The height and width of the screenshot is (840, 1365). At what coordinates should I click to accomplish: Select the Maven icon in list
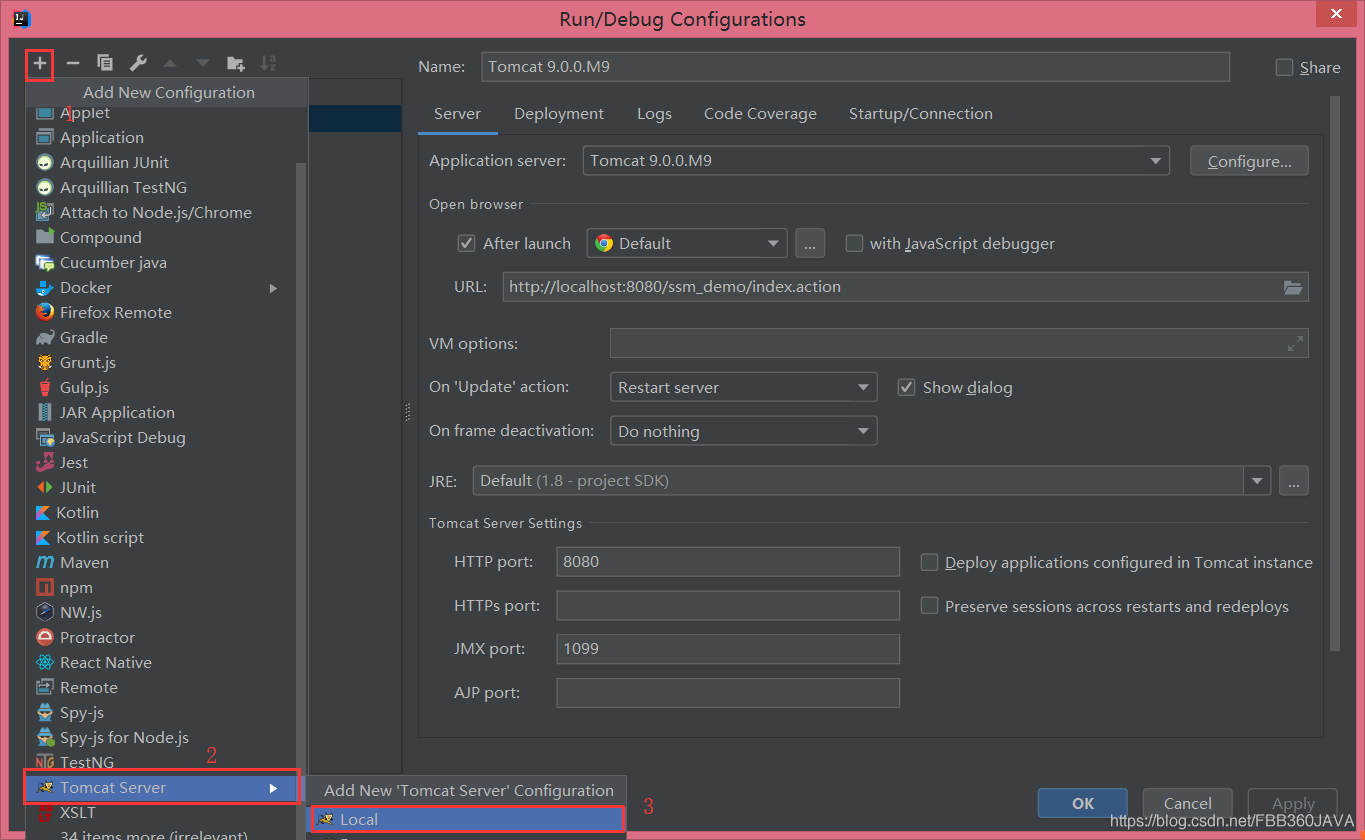click(x=44, y=562)
